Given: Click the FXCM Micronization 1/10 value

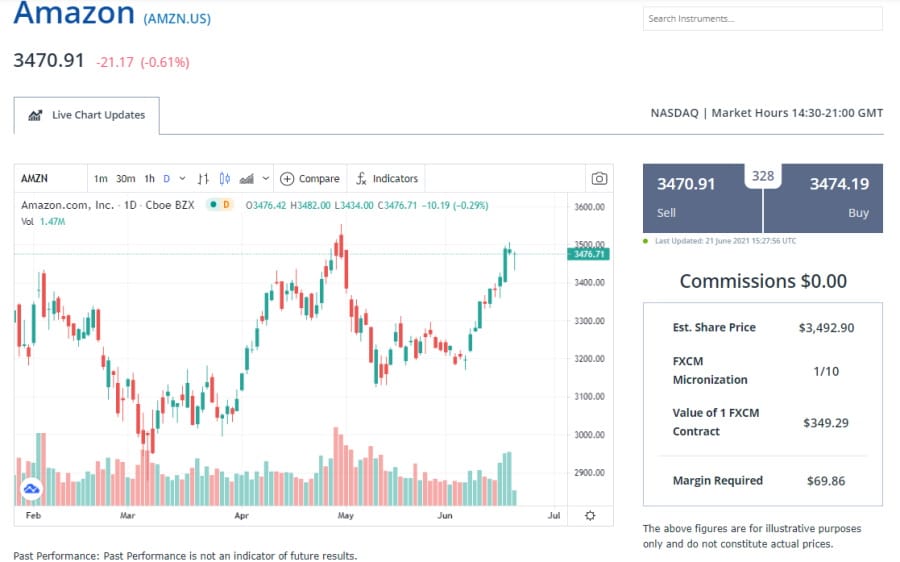Looking at the screenshot, I should click(x=826, y=371).
